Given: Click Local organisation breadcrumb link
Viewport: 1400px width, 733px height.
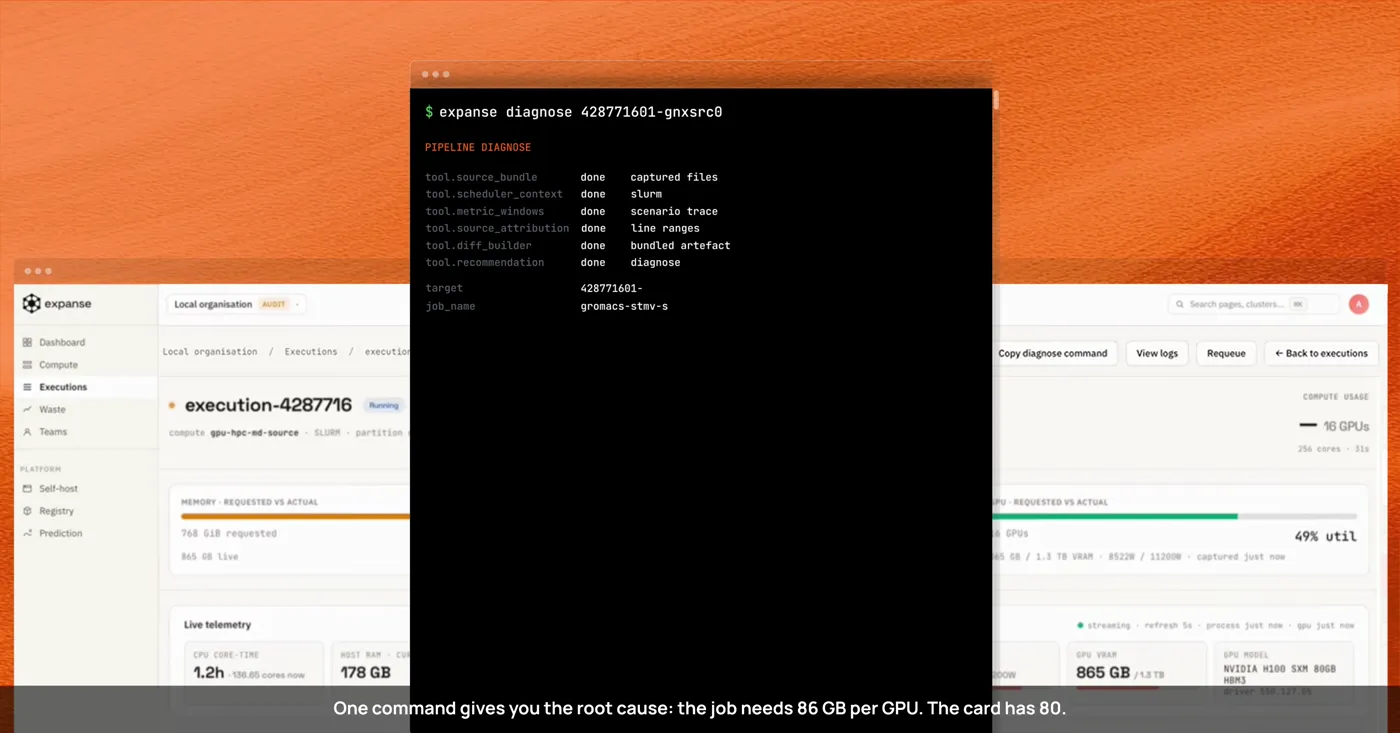Looking at the screenshot, I should coord(210,352).
